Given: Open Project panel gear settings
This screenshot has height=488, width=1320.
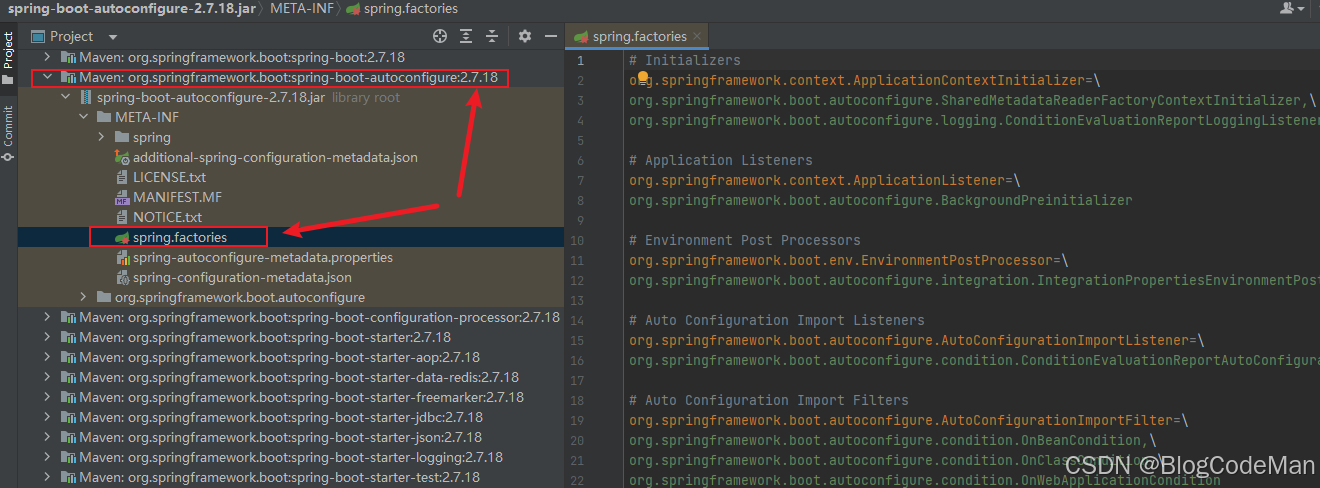Looking at the screenshot, I should [525, 36].
